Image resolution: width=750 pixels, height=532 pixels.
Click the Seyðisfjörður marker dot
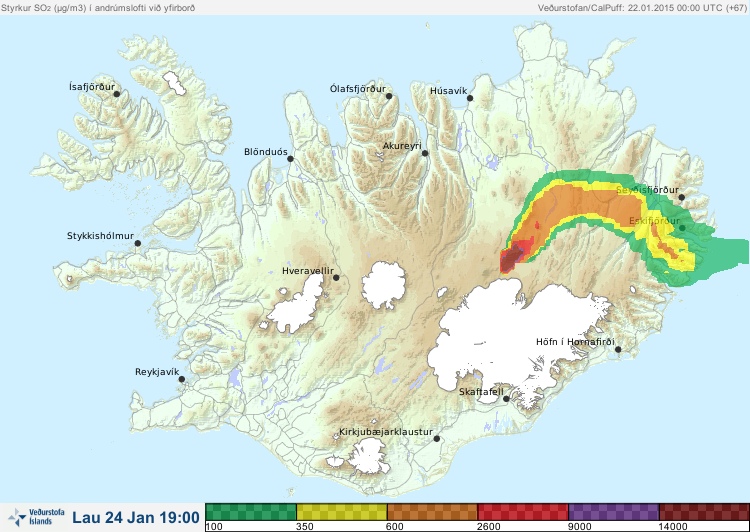pyautogui.click(x=682, y=197)
